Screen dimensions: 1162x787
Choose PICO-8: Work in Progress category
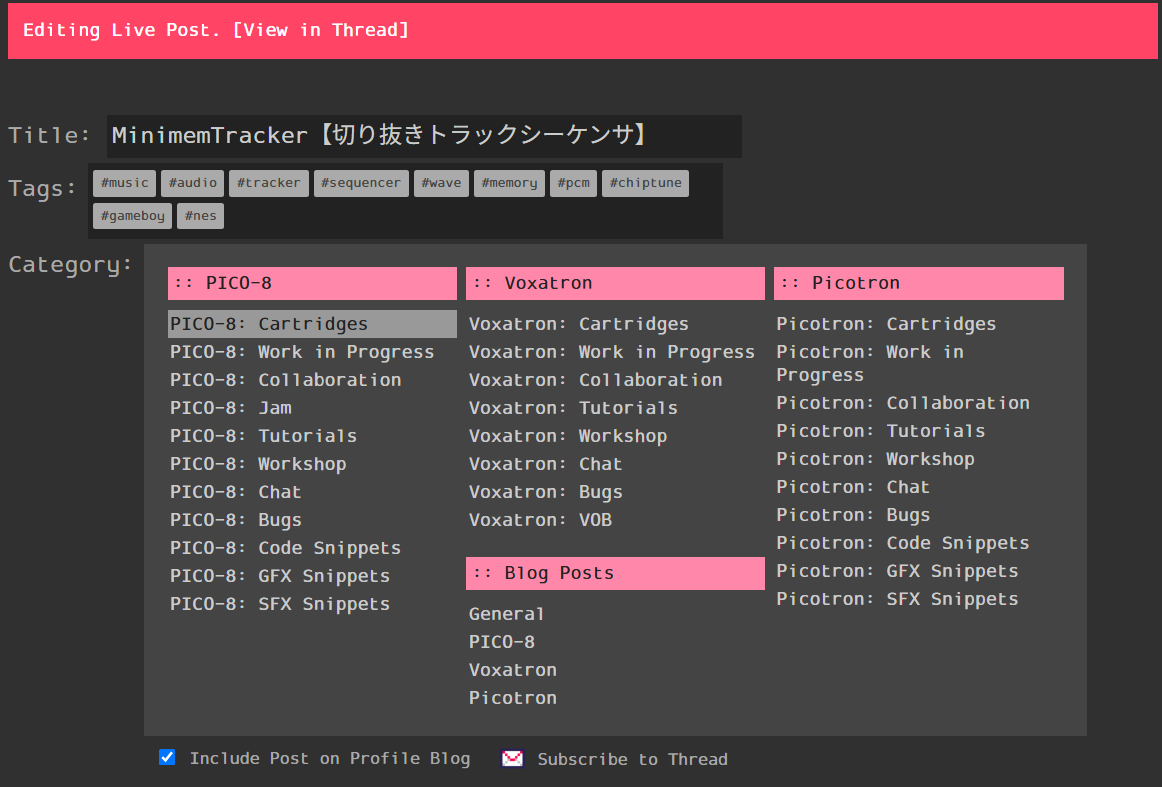point(302,352)
